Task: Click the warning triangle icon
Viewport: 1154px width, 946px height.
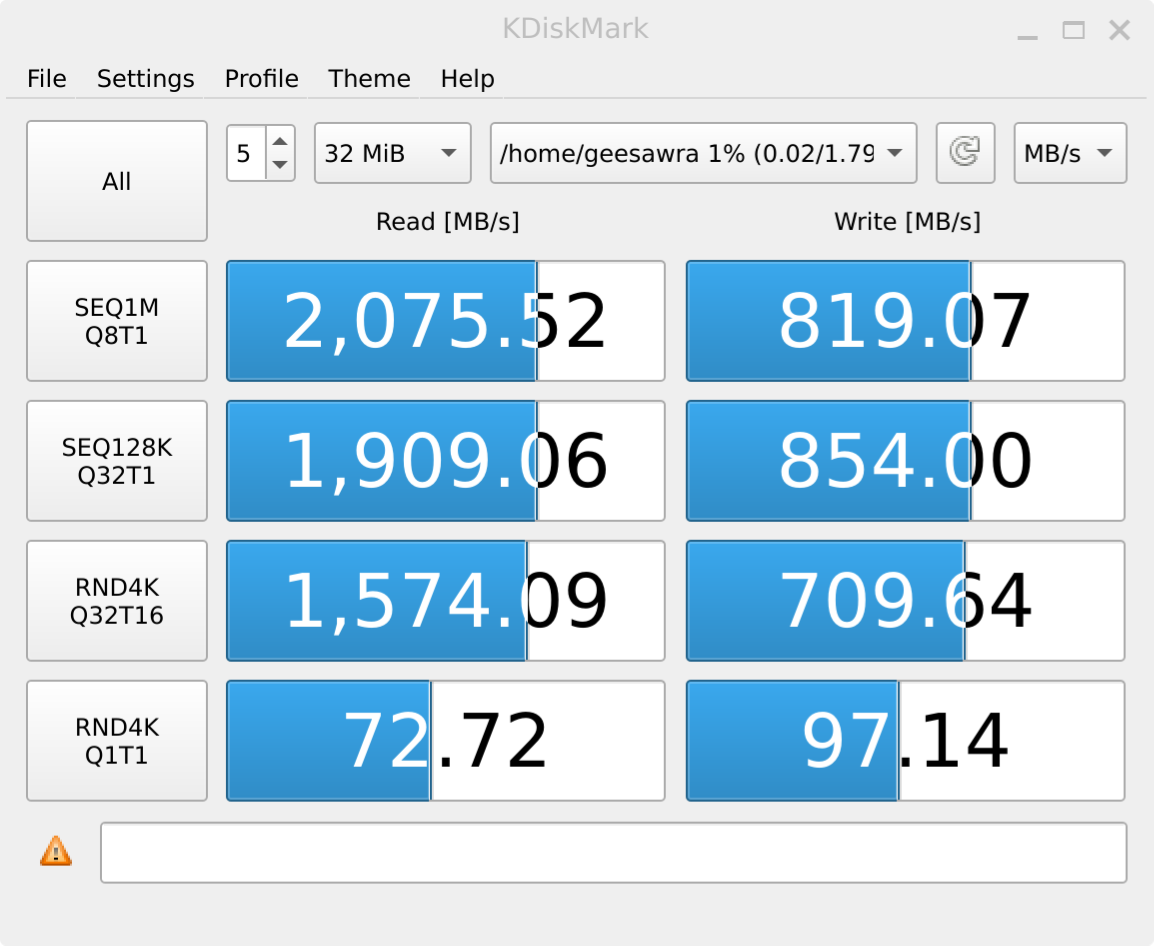Action: pos(56,851)
